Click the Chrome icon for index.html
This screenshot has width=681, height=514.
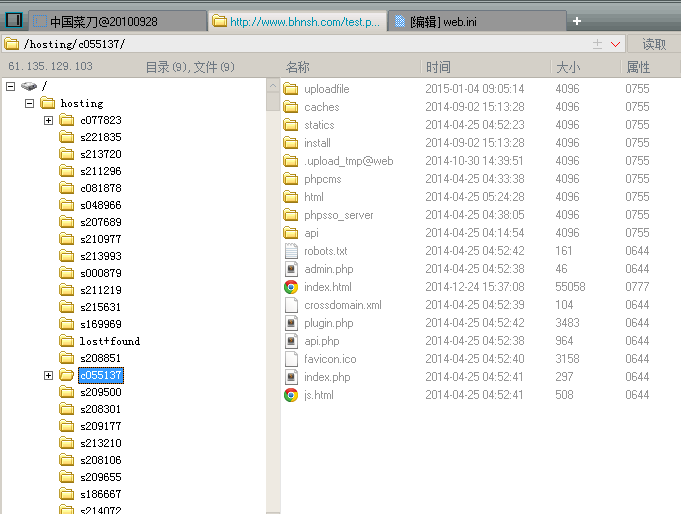[291, 287]
